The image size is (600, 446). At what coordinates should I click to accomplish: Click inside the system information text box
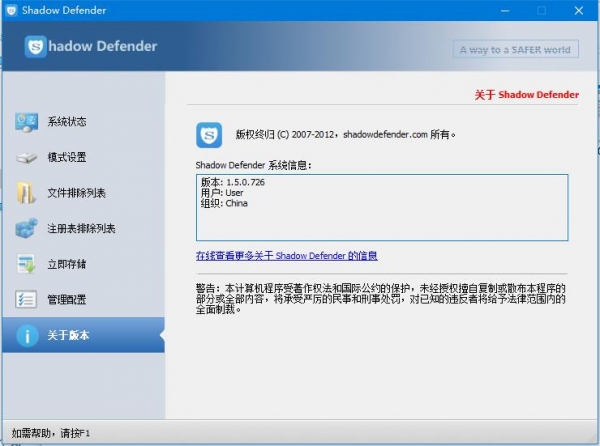(x=382, y=208)
